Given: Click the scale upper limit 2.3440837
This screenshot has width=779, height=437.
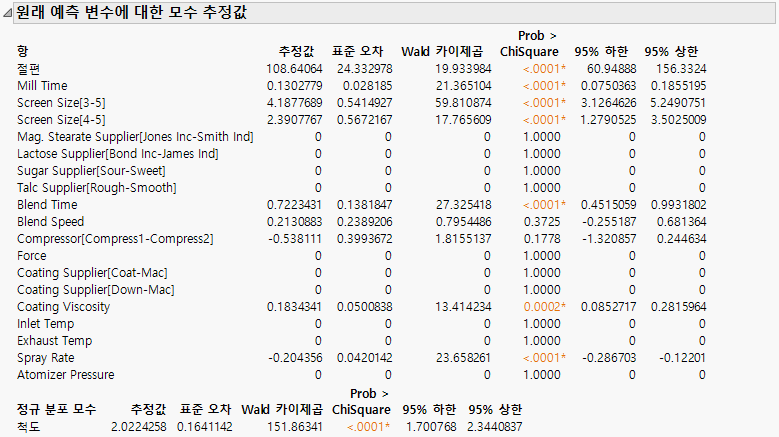Looking at the screenshot, I should point(494,427).
